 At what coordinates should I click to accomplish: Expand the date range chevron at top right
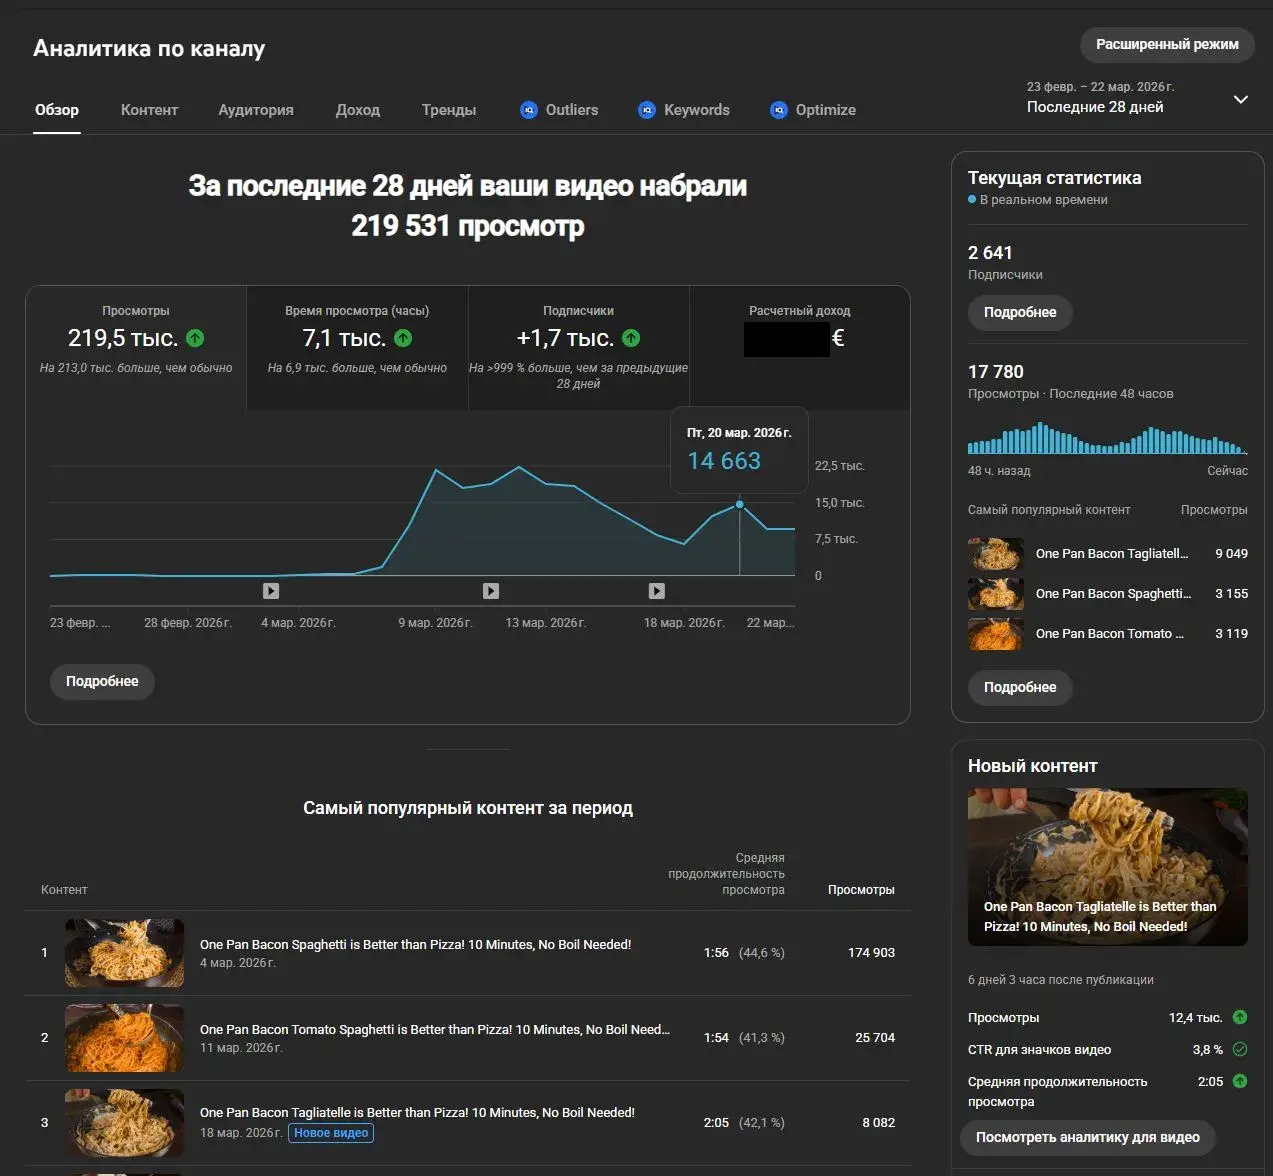tap(1241, 99)
